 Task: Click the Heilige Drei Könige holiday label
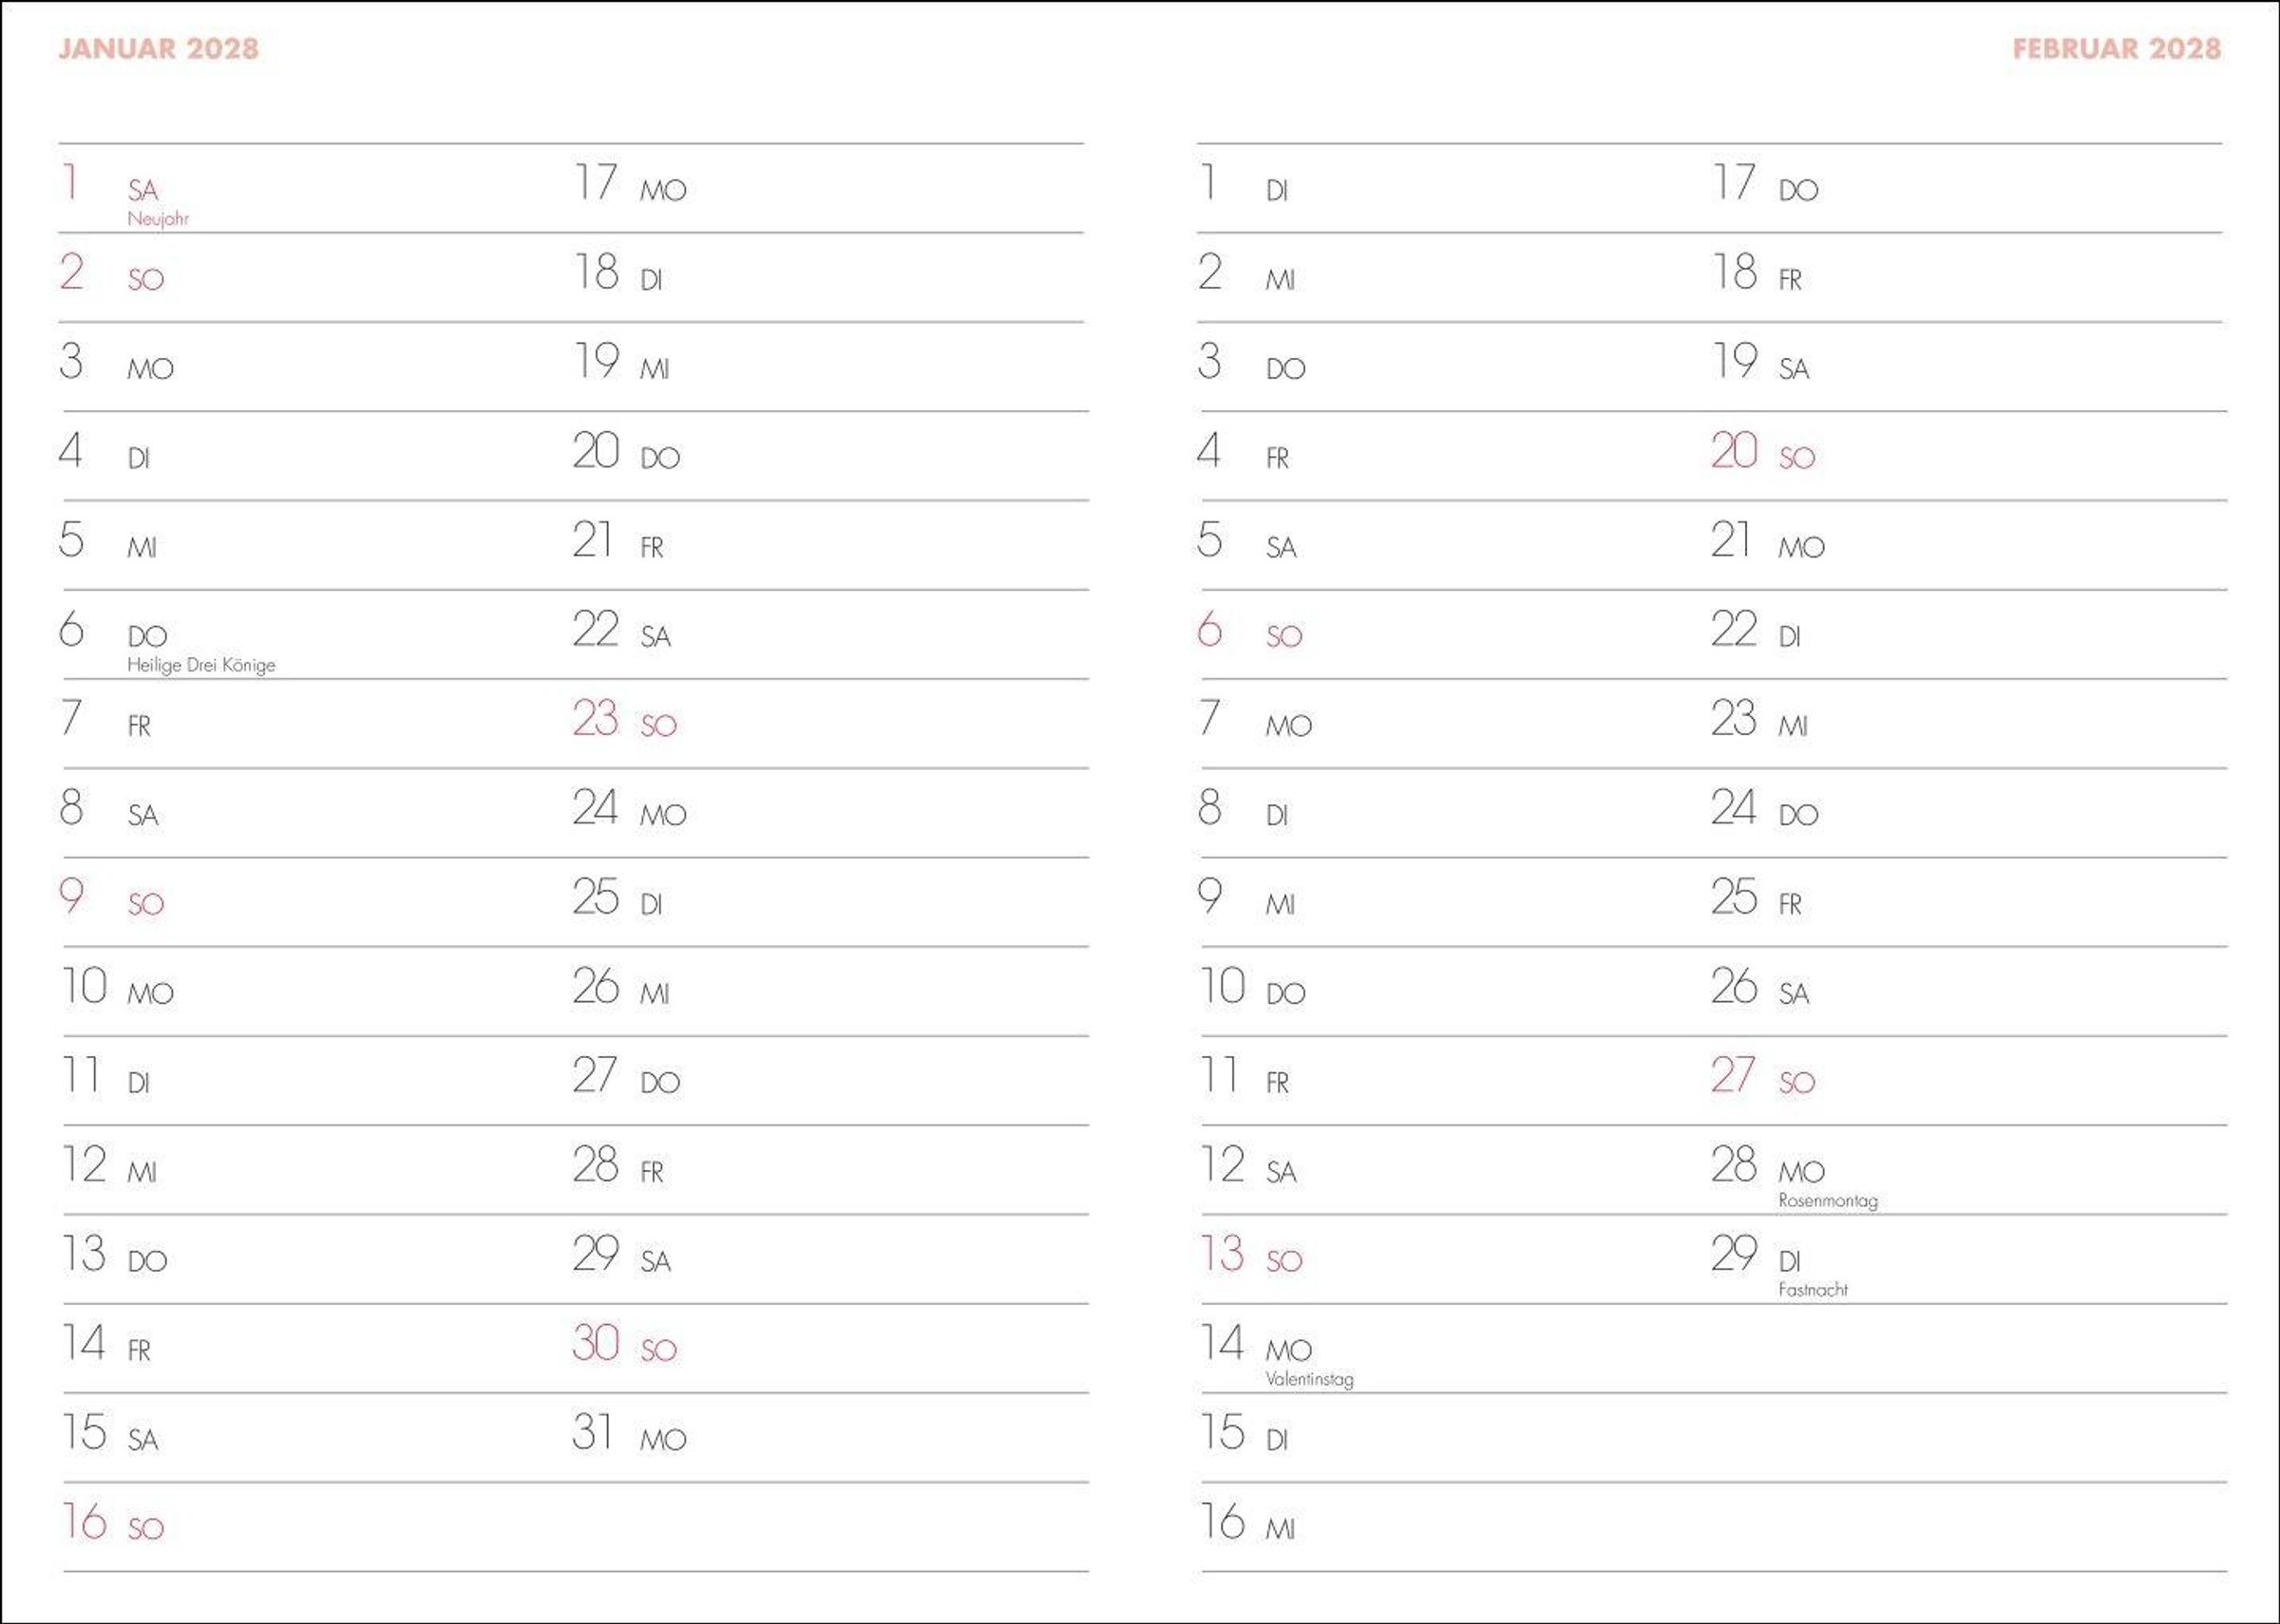pyautogui.click(x=200, y=665)
